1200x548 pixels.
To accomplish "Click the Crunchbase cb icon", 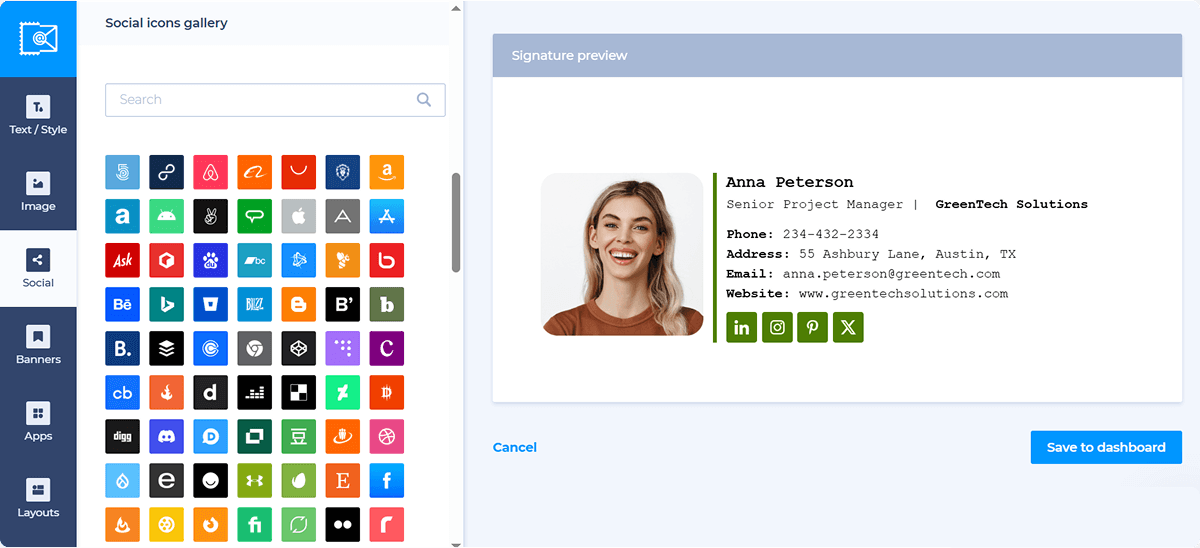I will click(122, 392).
